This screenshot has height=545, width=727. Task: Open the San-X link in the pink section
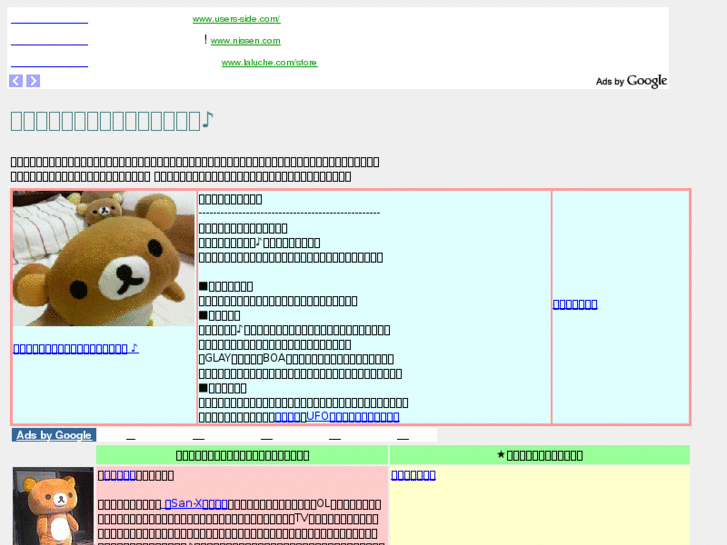click(195, 504)
